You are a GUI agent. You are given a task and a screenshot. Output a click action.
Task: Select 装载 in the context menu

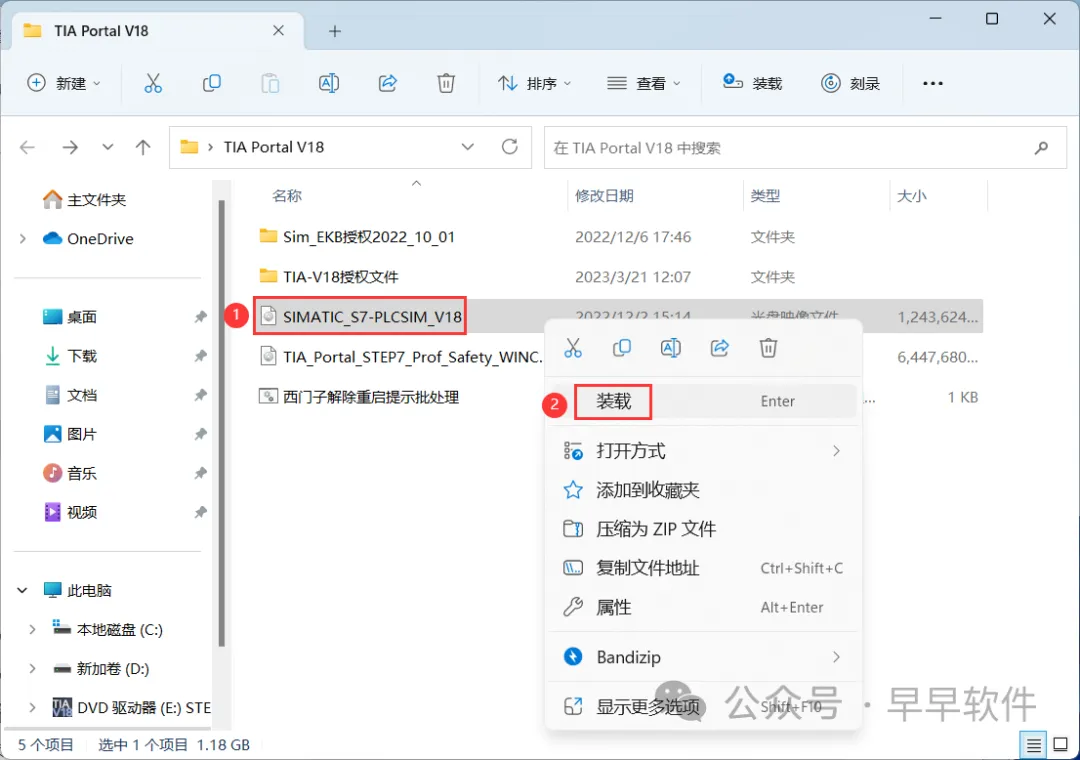click(703, 401)
